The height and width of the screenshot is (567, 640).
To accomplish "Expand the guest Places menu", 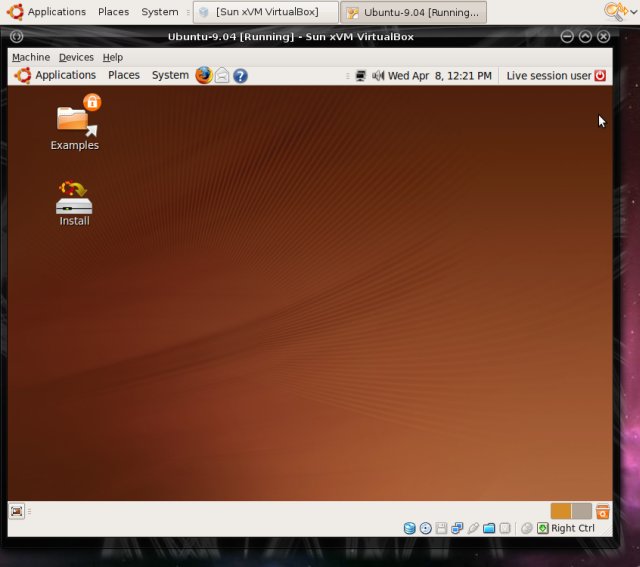I will pos(123,75).
